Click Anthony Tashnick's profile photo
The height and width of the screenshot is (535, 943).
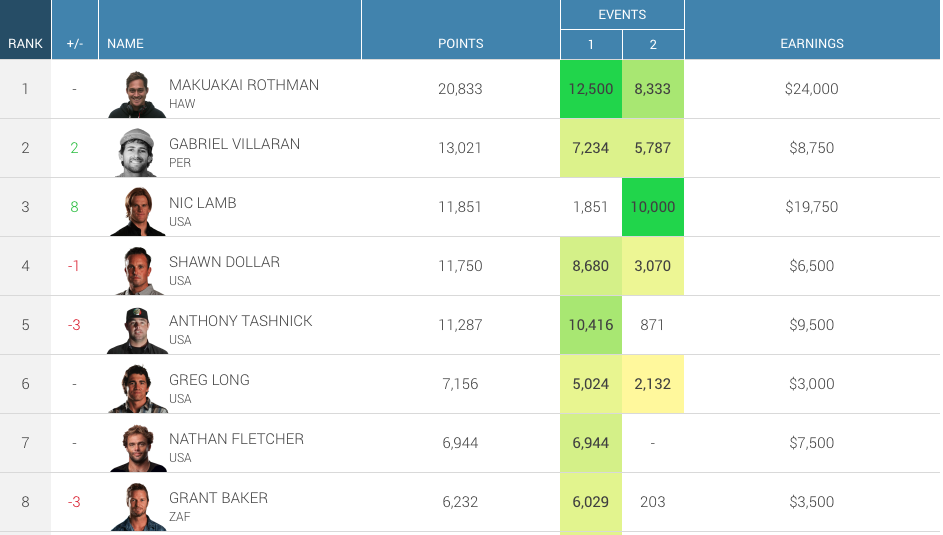[137, 330]
